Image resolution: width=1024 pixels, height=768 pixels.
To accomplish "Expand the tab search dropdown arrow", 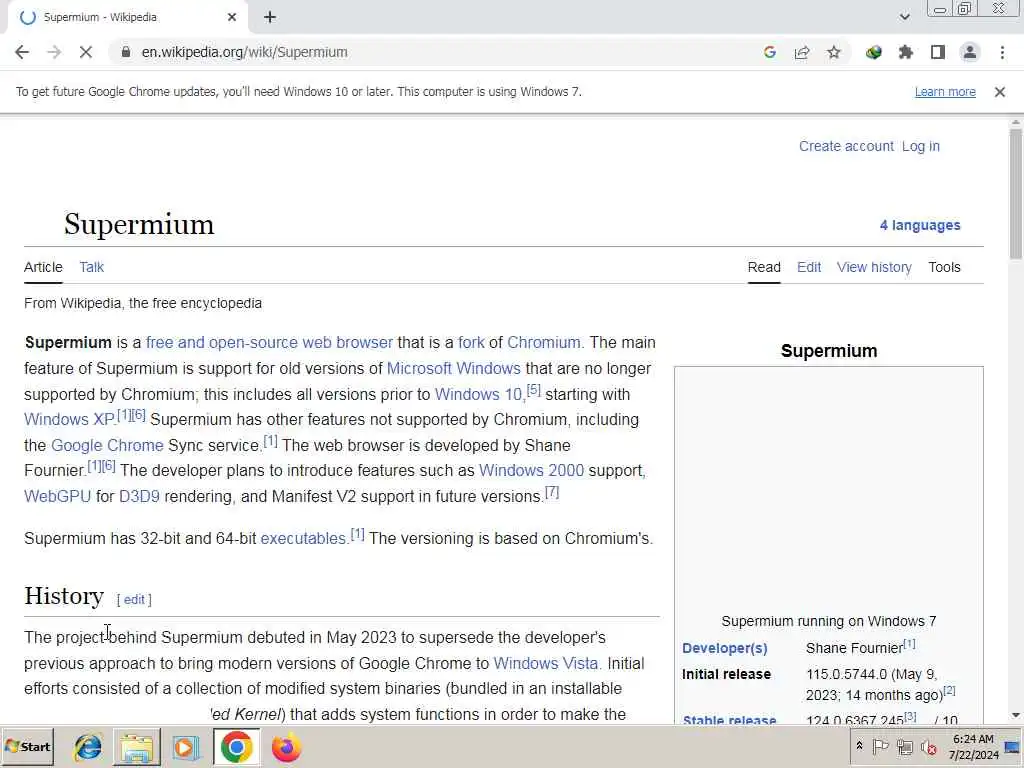I will (x=904, y=17).
